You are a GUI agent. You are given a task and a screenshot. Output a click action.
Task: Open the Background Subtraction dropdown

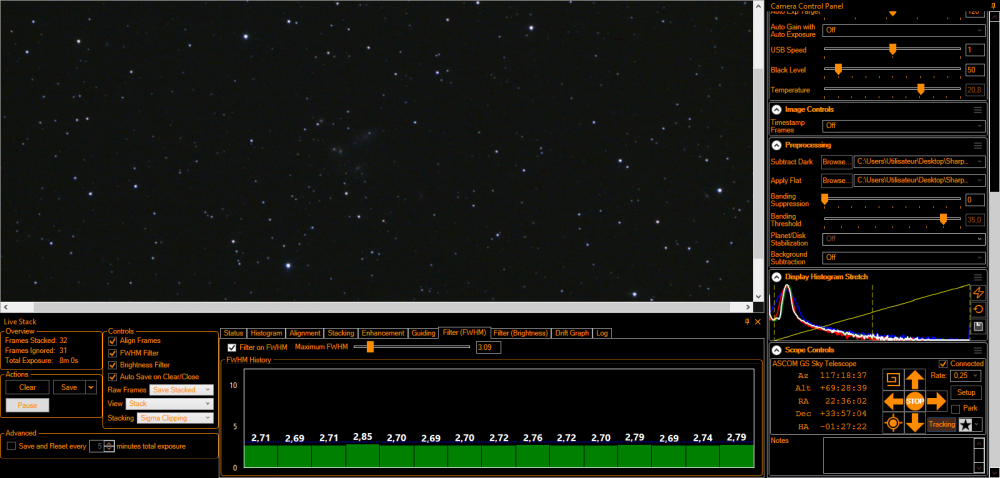(904, 257)
